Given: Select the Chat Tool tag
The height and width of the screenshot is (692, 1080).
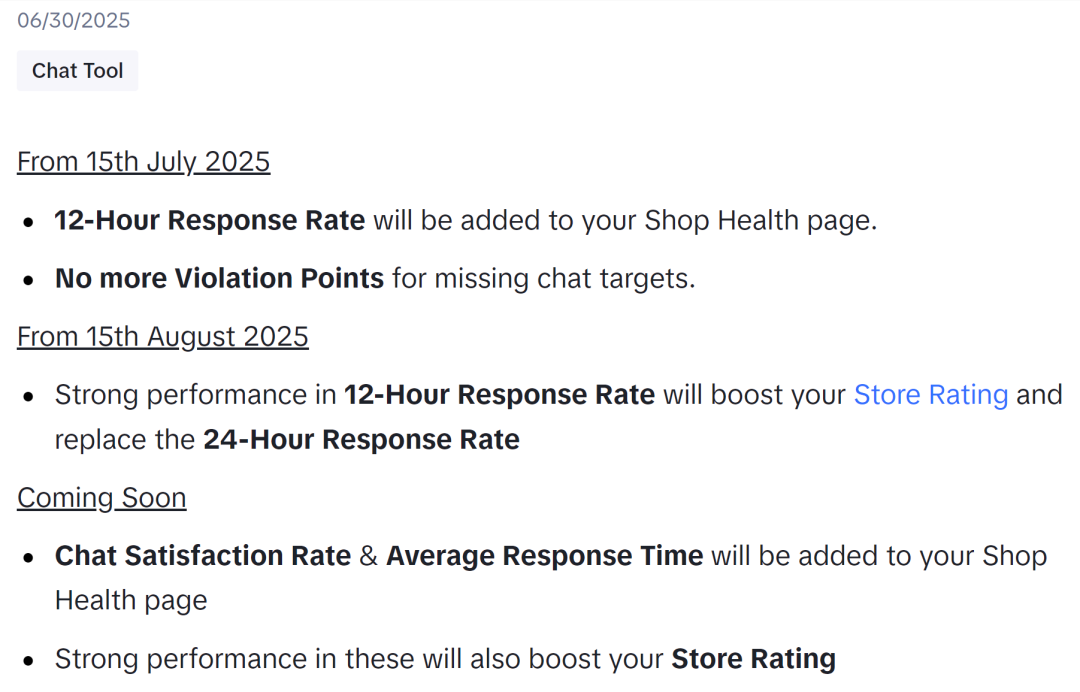Looking at the screenshot, I should (78, 71).
